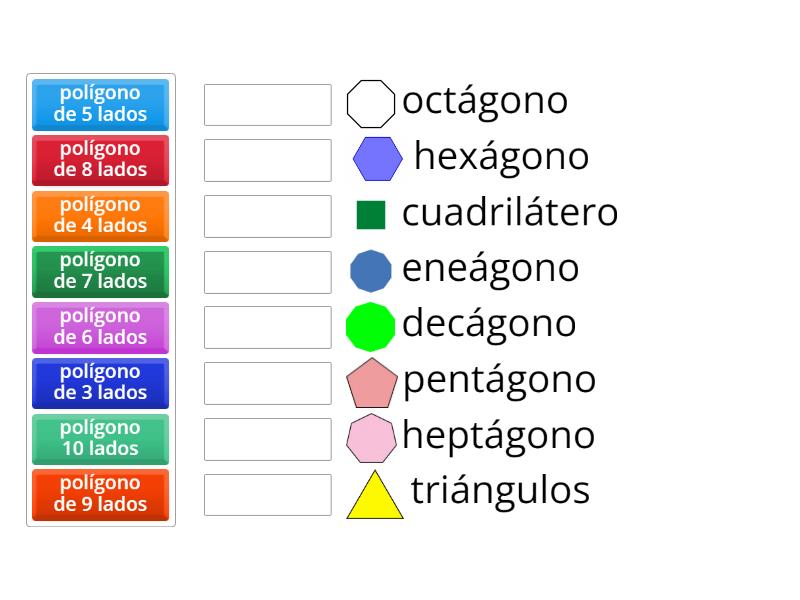Select the 'polígono de 5 lados' card
The height and width of the screenshot is (600, 800).
pos(100,104)
